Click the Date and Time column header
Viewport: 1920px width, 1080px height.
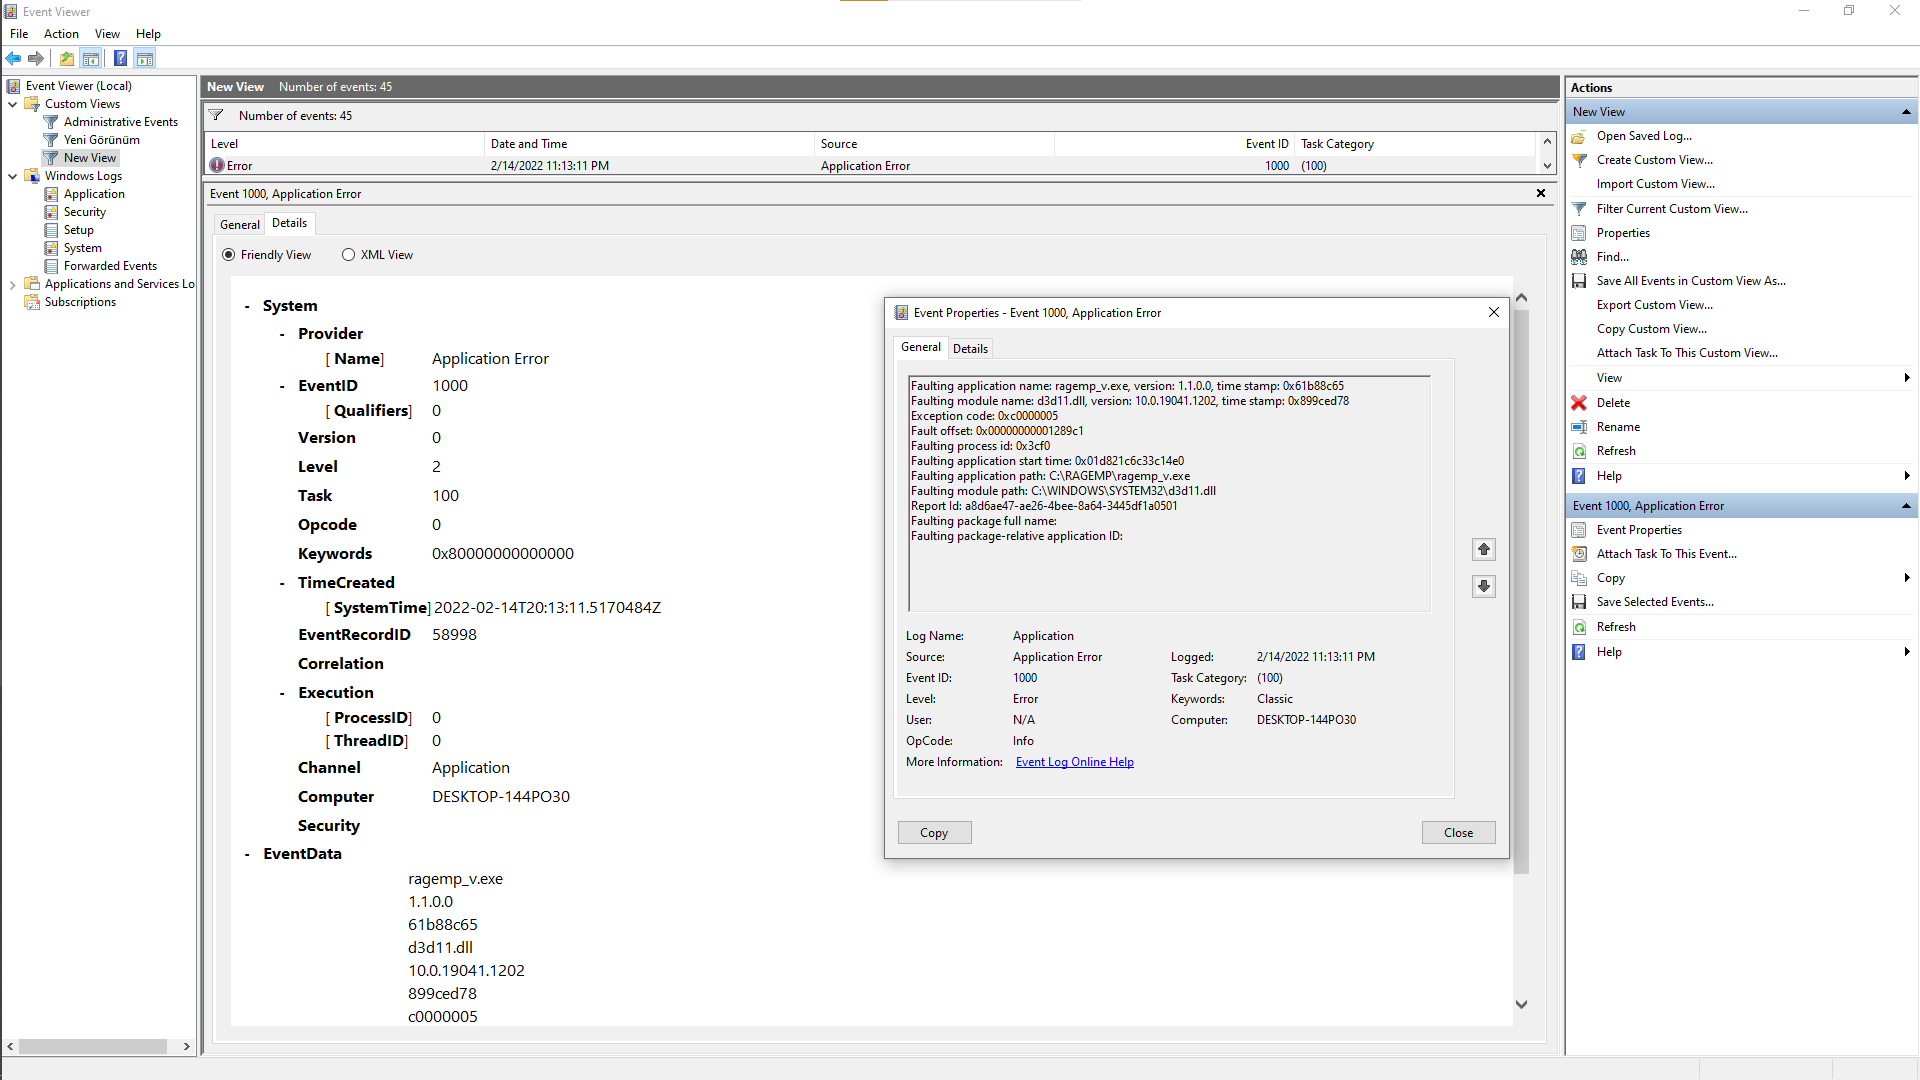pos(649,144)
